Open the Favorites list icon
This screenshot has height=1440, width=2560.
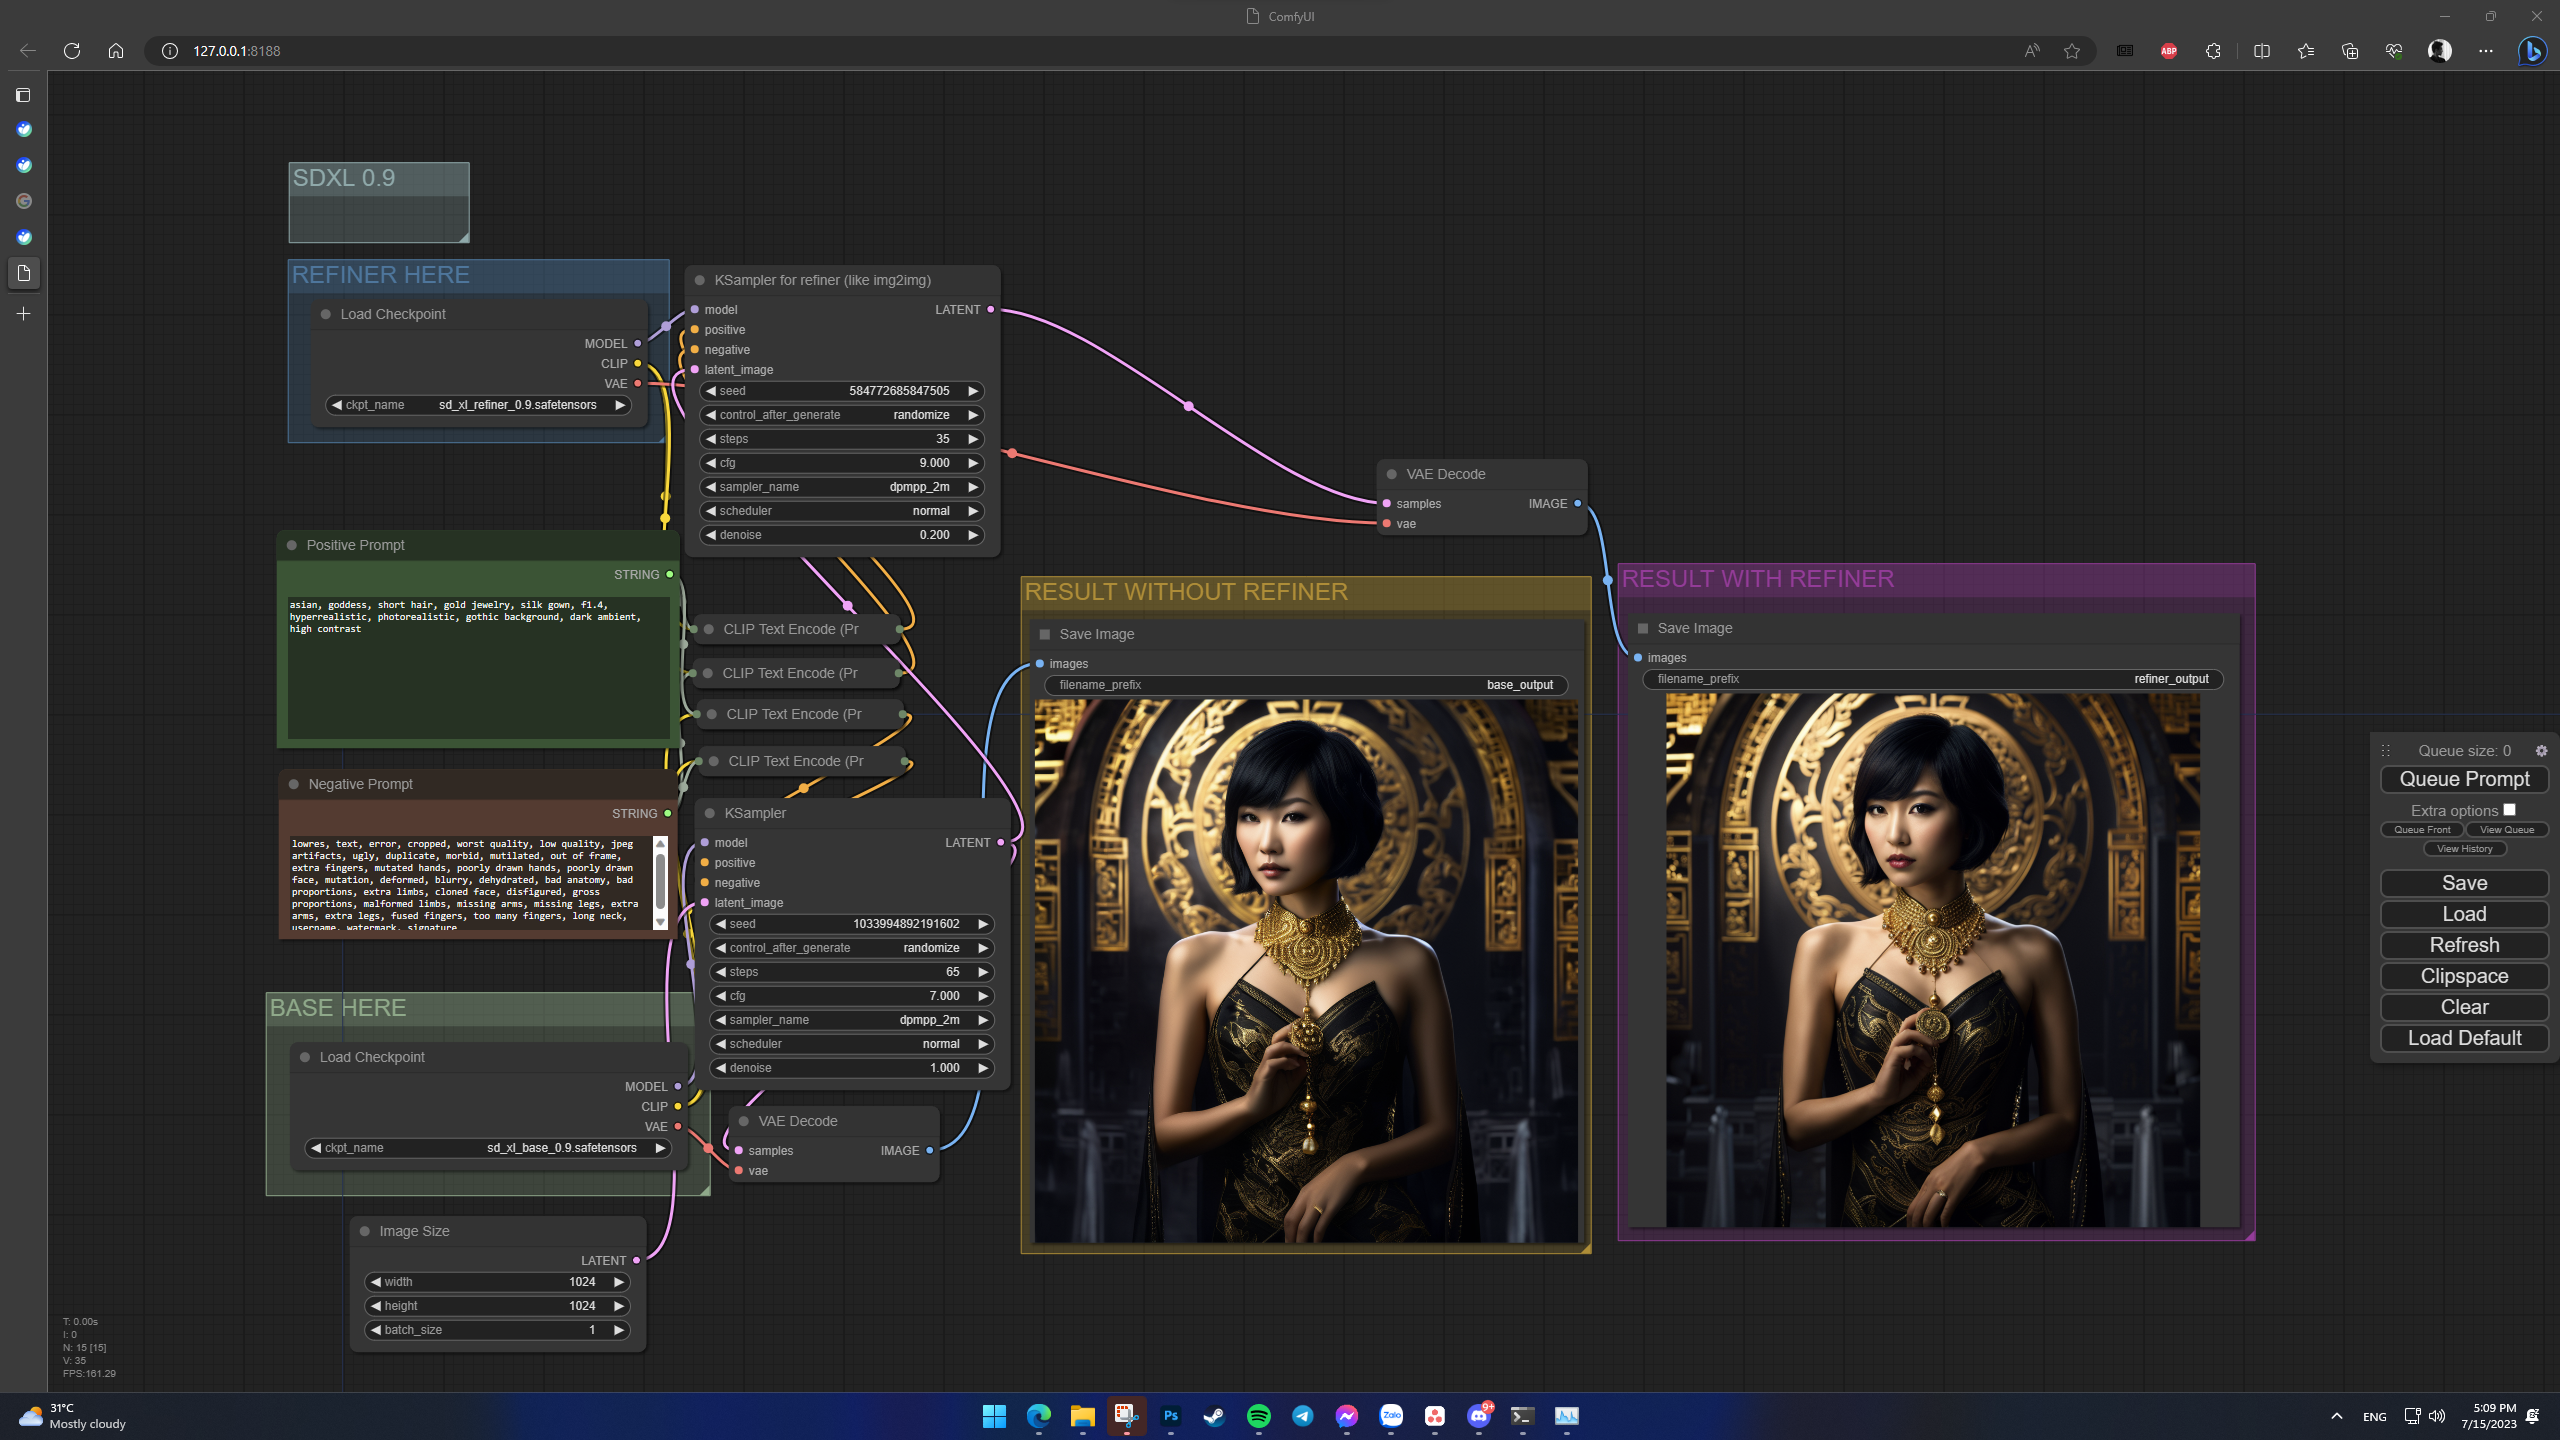coord(2305,51)
